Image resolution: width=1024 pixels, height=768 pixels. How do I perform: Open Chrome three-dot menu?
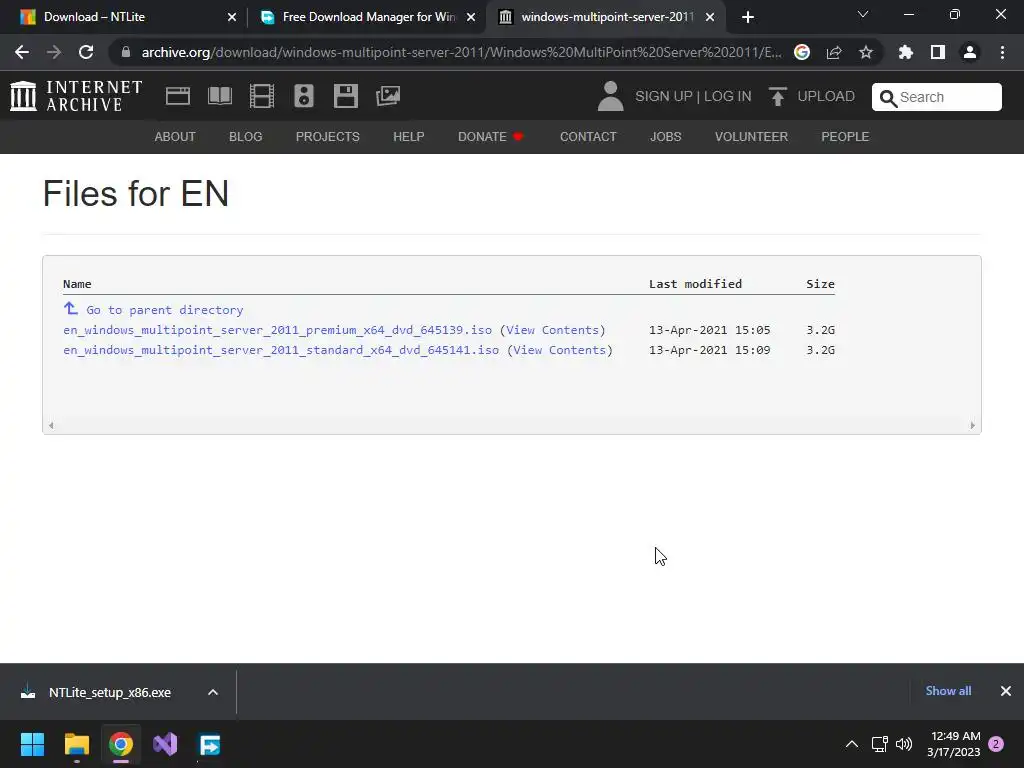(1002, 52)
